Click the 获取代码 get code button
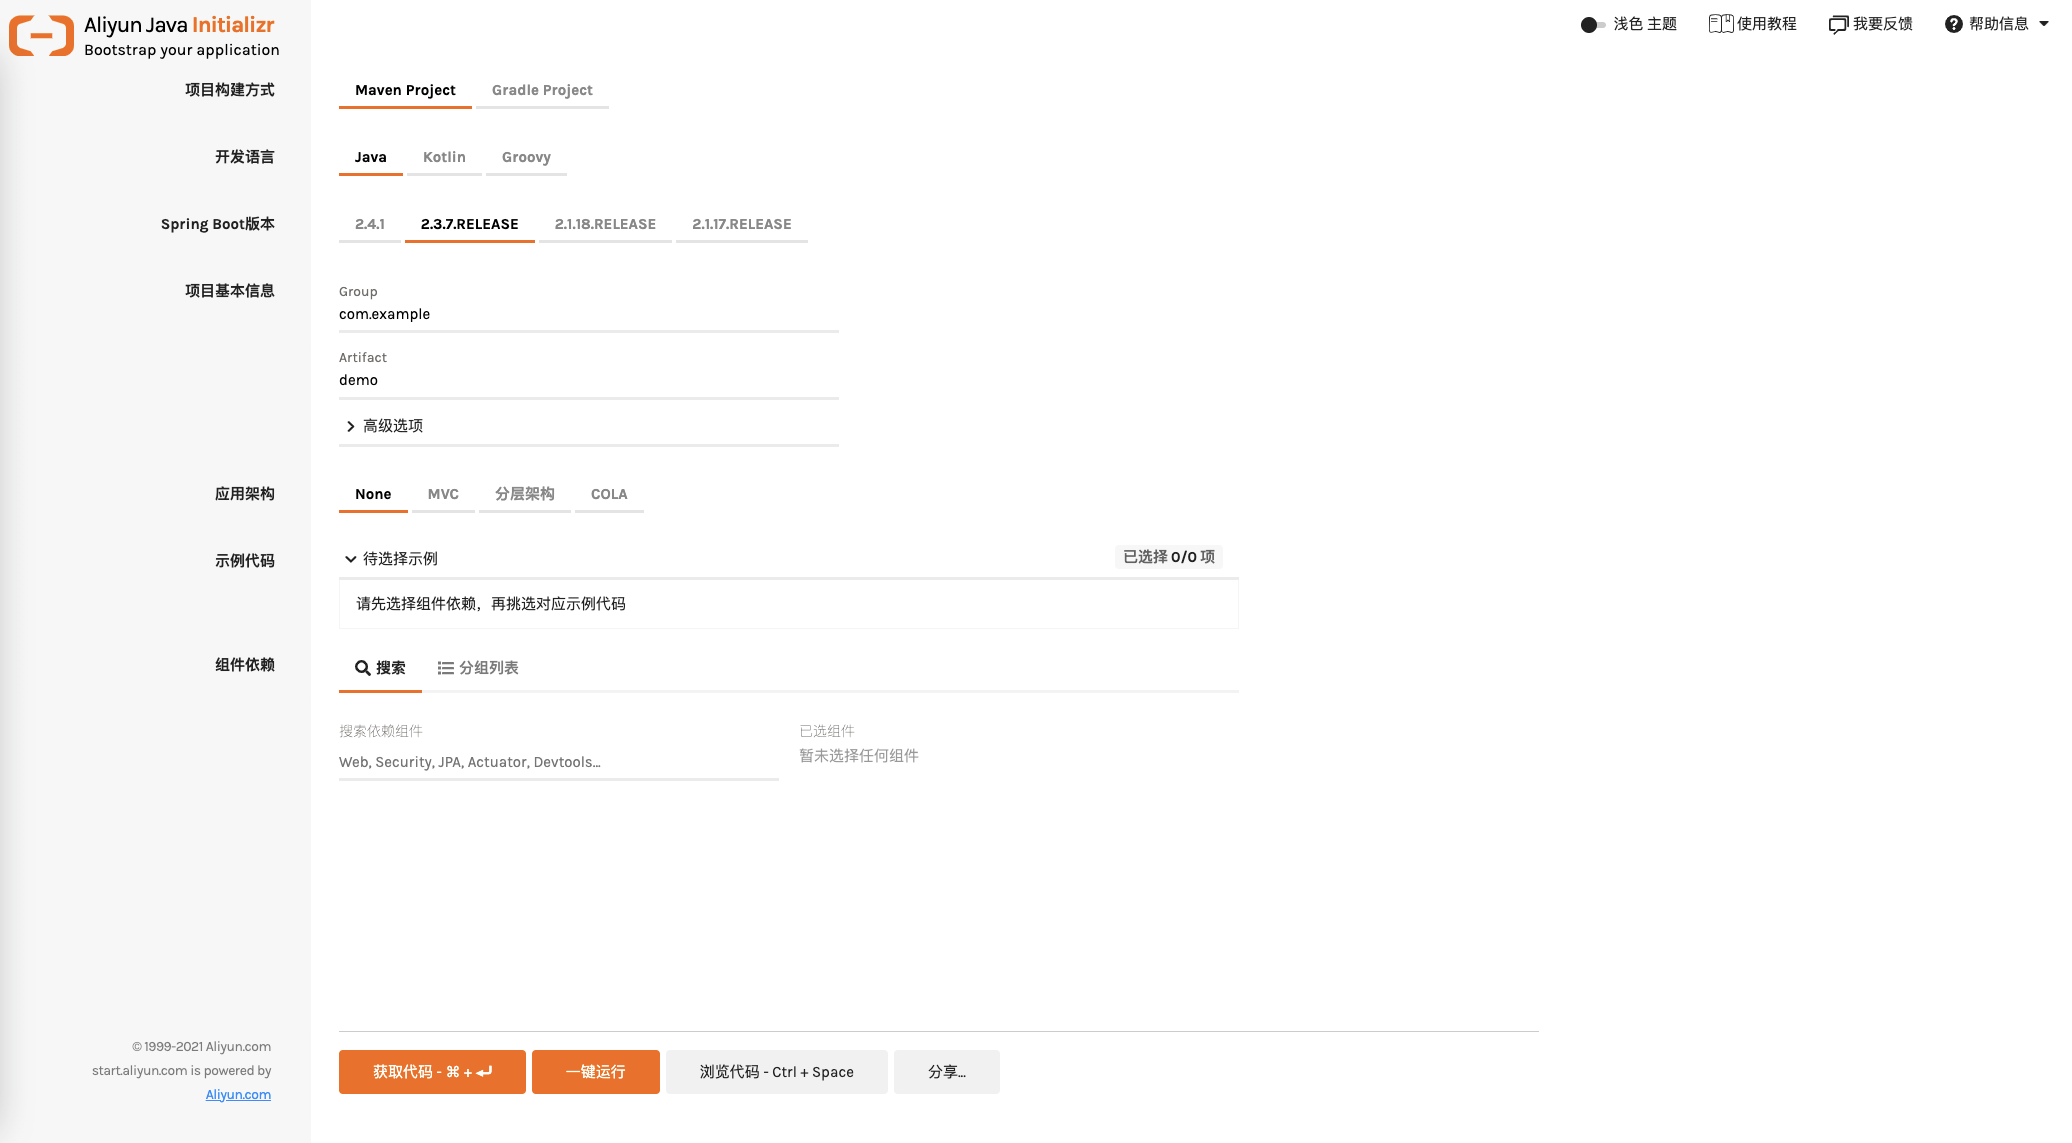The width and height of the screenshot is (2072, 1143). (x=432, y=1072)
